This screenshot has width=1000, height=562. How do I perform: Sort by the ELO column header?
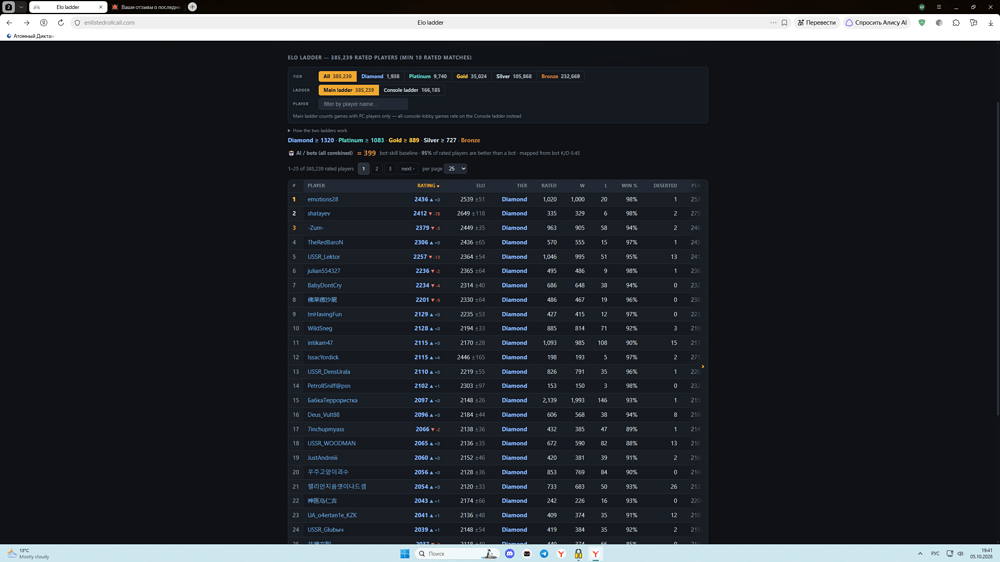point(480,186)
